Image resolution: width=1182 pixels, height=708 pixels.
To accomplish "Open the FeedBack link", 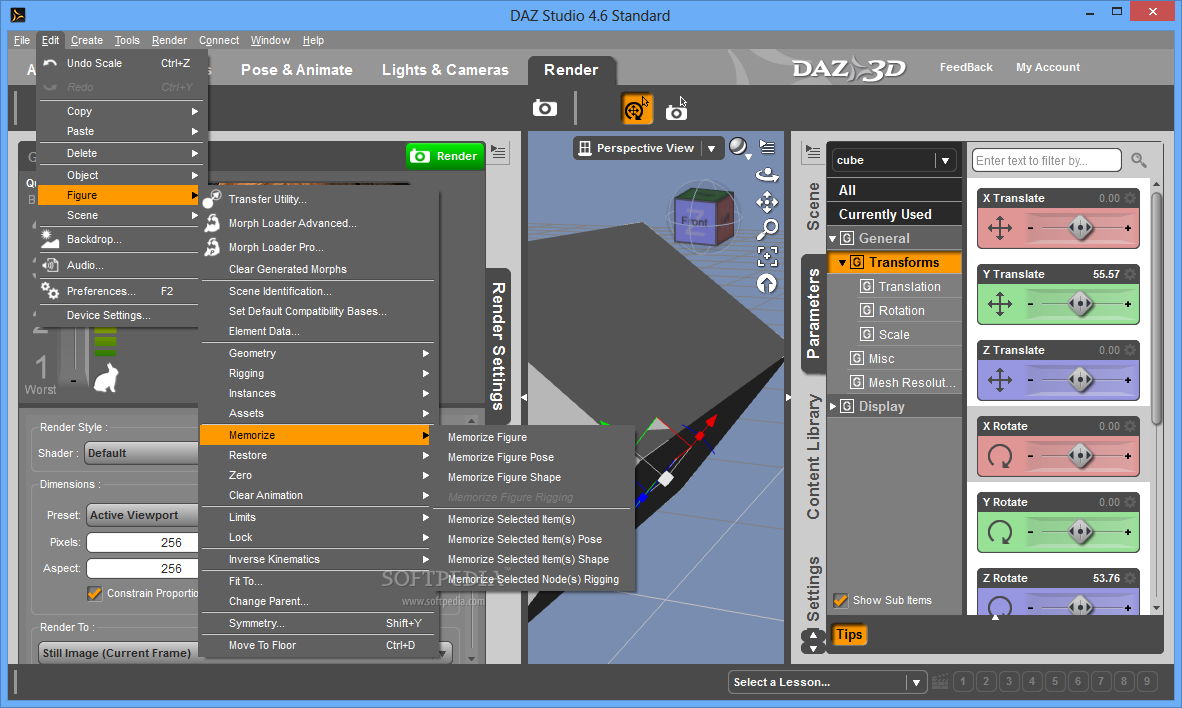I will tap(966, 67).
